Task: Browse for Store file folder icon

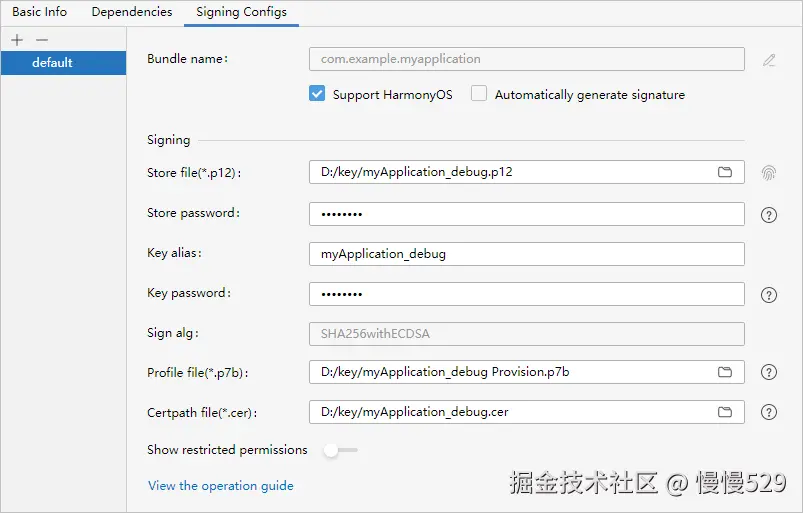Action: [x=725, y=172]
